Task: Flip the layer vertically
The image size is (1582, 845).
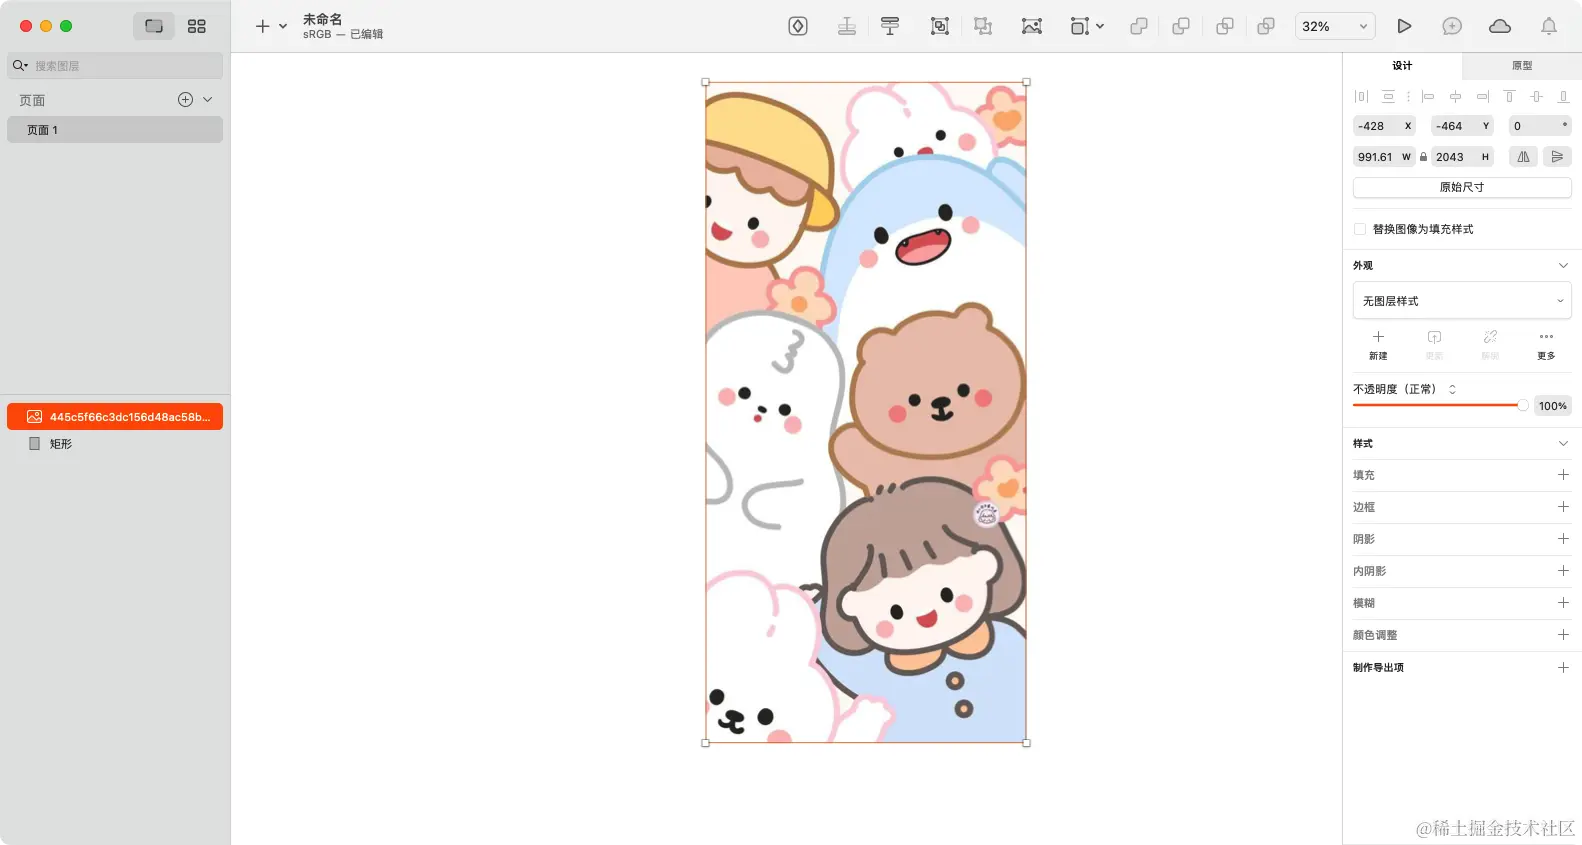Action: click(1557, 157)
